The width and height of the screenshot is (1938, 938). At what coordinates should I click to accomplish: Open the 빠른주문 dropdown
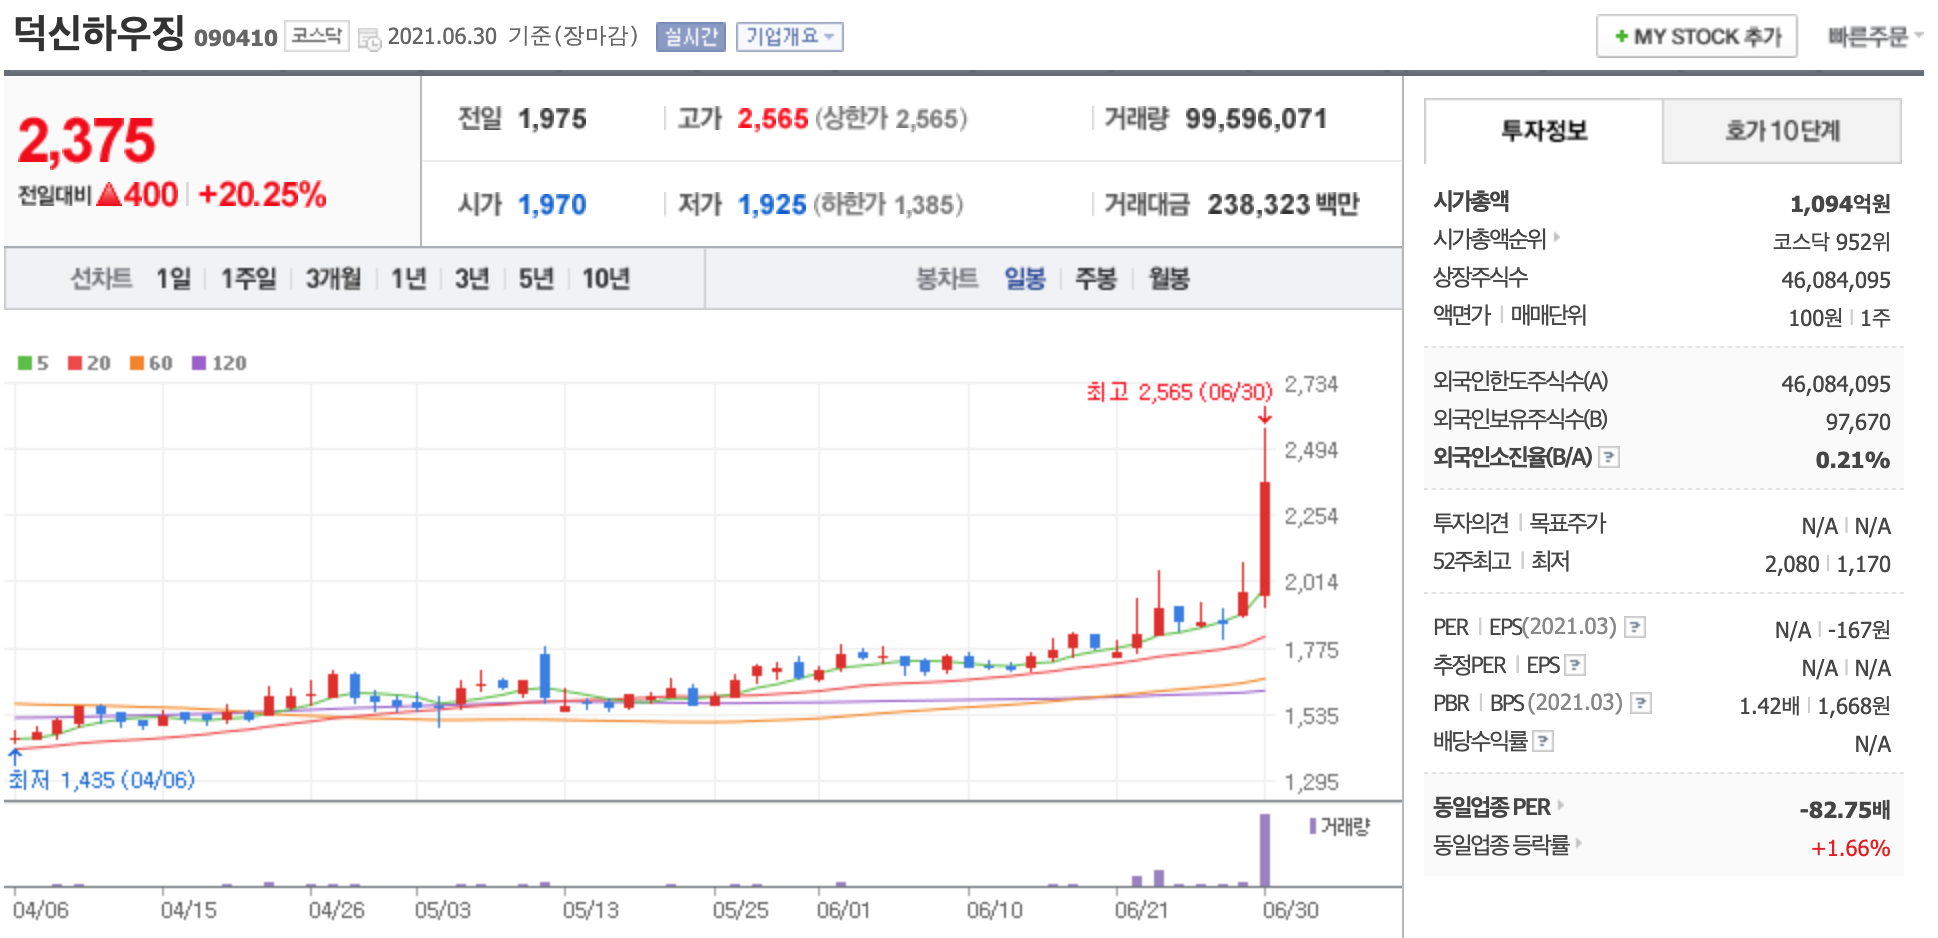[1875, 37]
